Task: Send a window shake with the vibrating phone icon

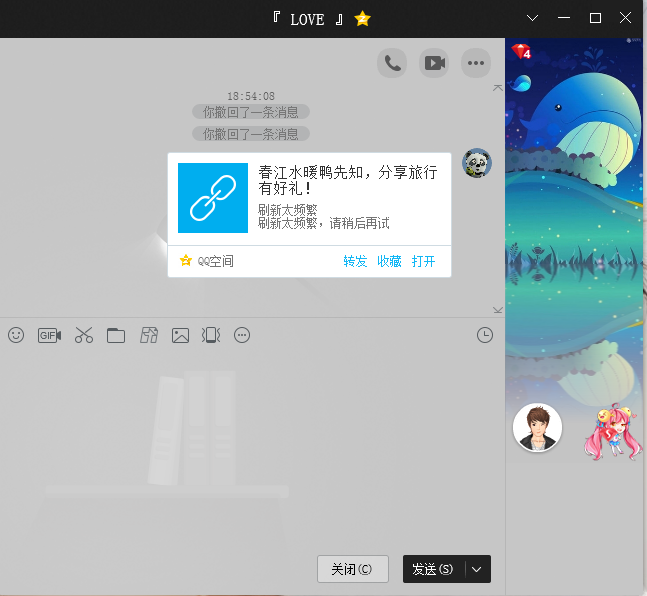Action: (x=211, y=335)
